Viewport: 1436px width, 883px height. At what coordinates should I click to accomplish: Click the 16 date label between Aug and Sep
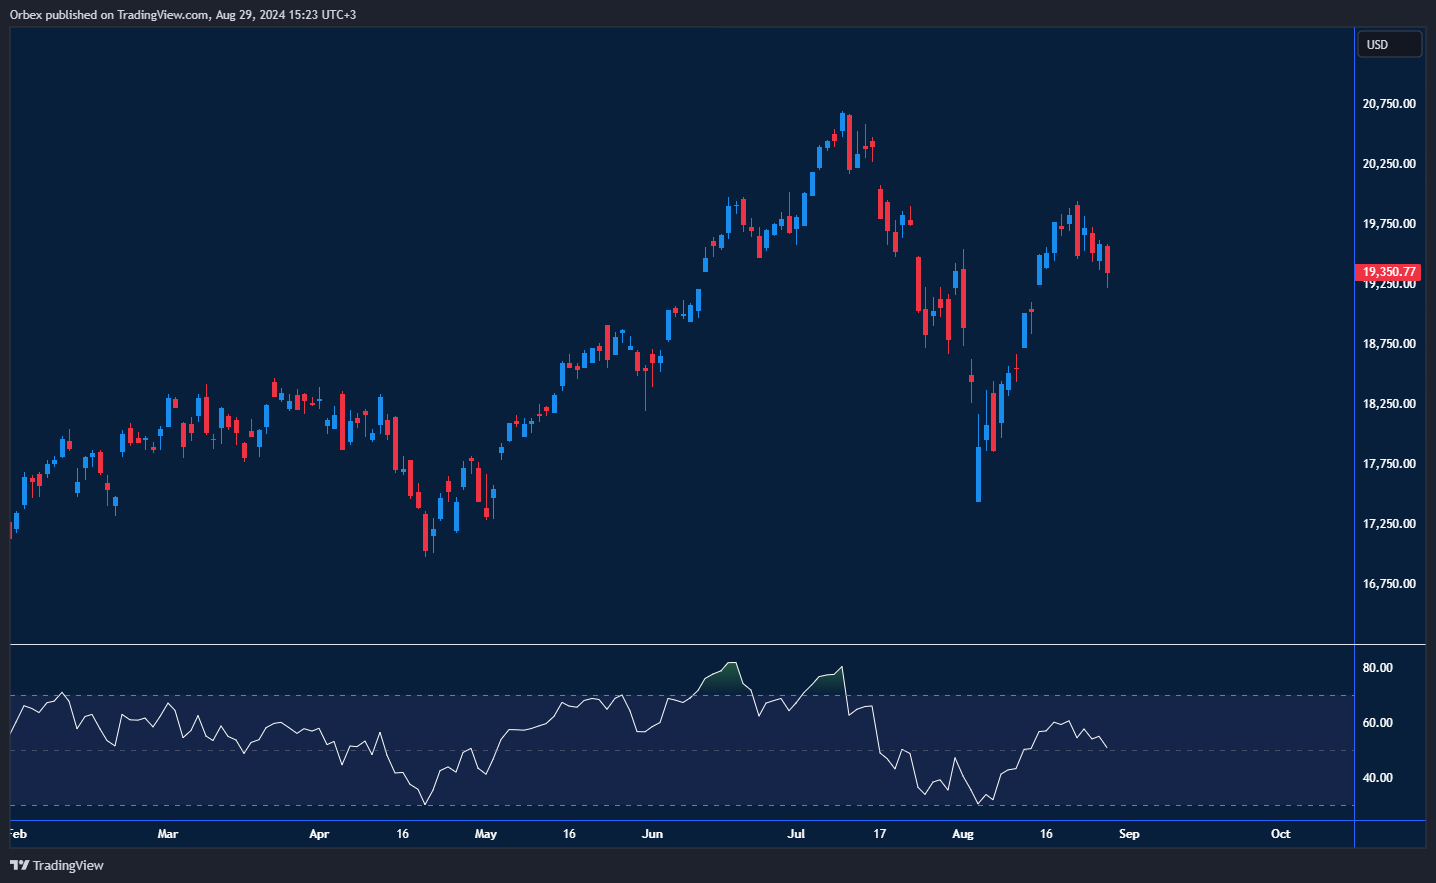point(1046,833)
